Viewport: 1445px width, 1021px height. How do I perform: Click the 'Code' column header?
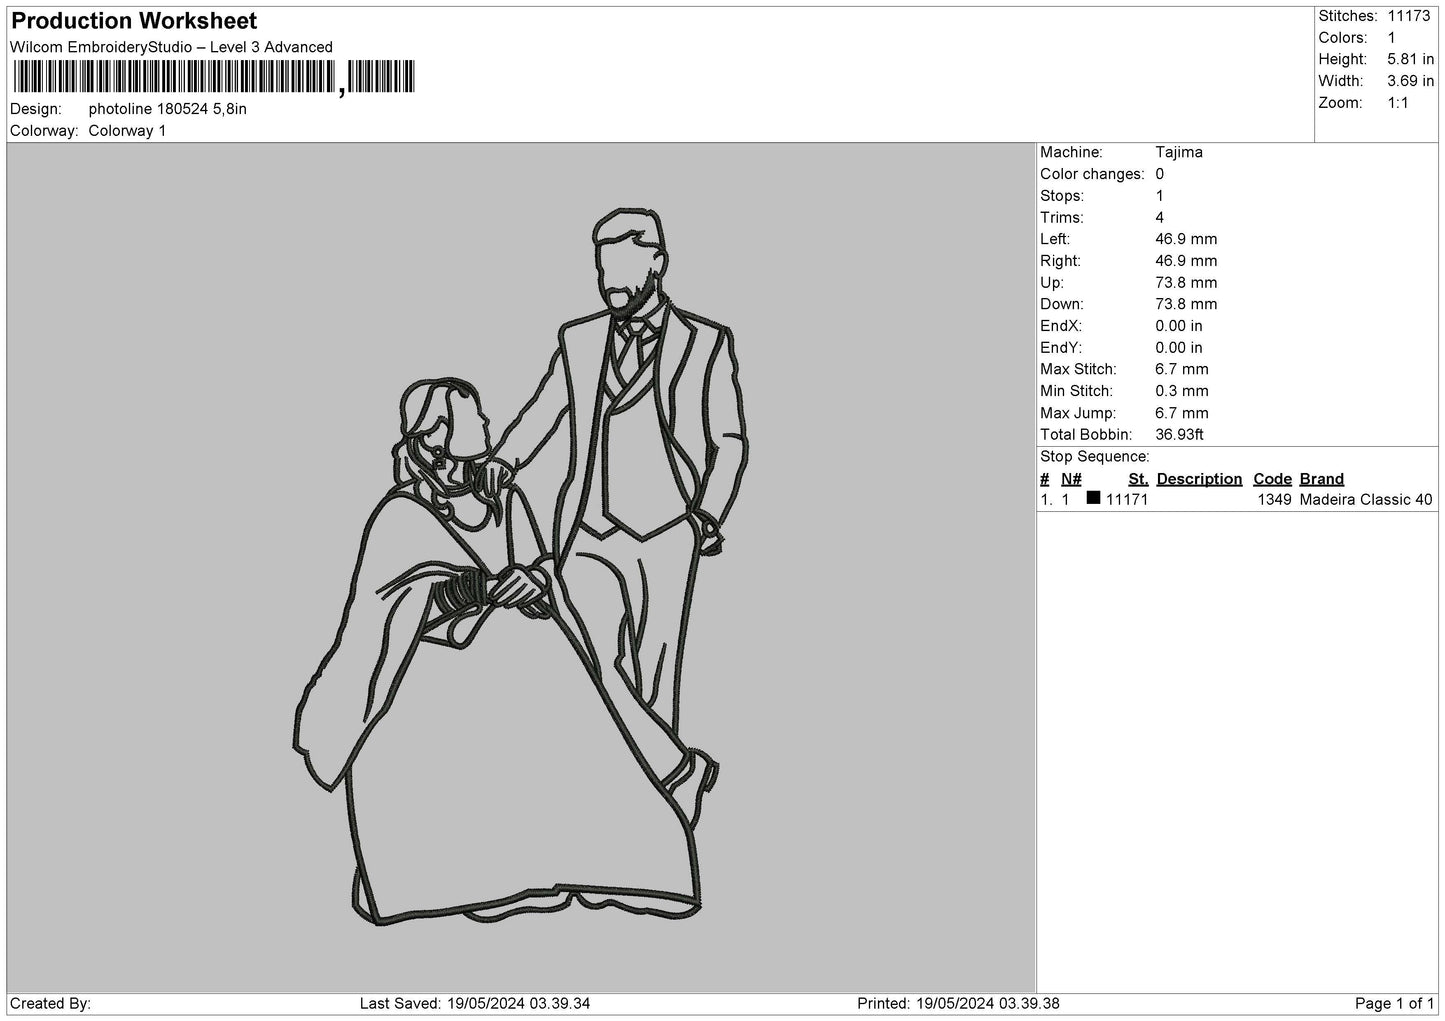1272,479
